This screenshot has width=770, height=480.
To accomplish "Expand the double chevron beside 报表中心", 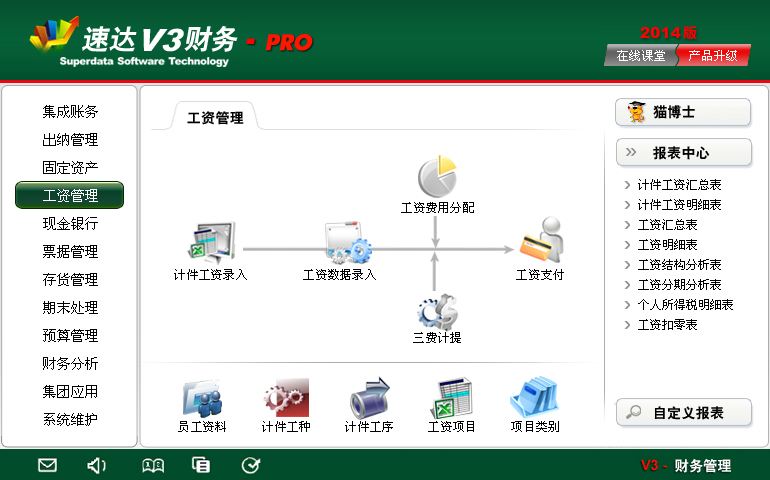I will [x=631, y=152].
